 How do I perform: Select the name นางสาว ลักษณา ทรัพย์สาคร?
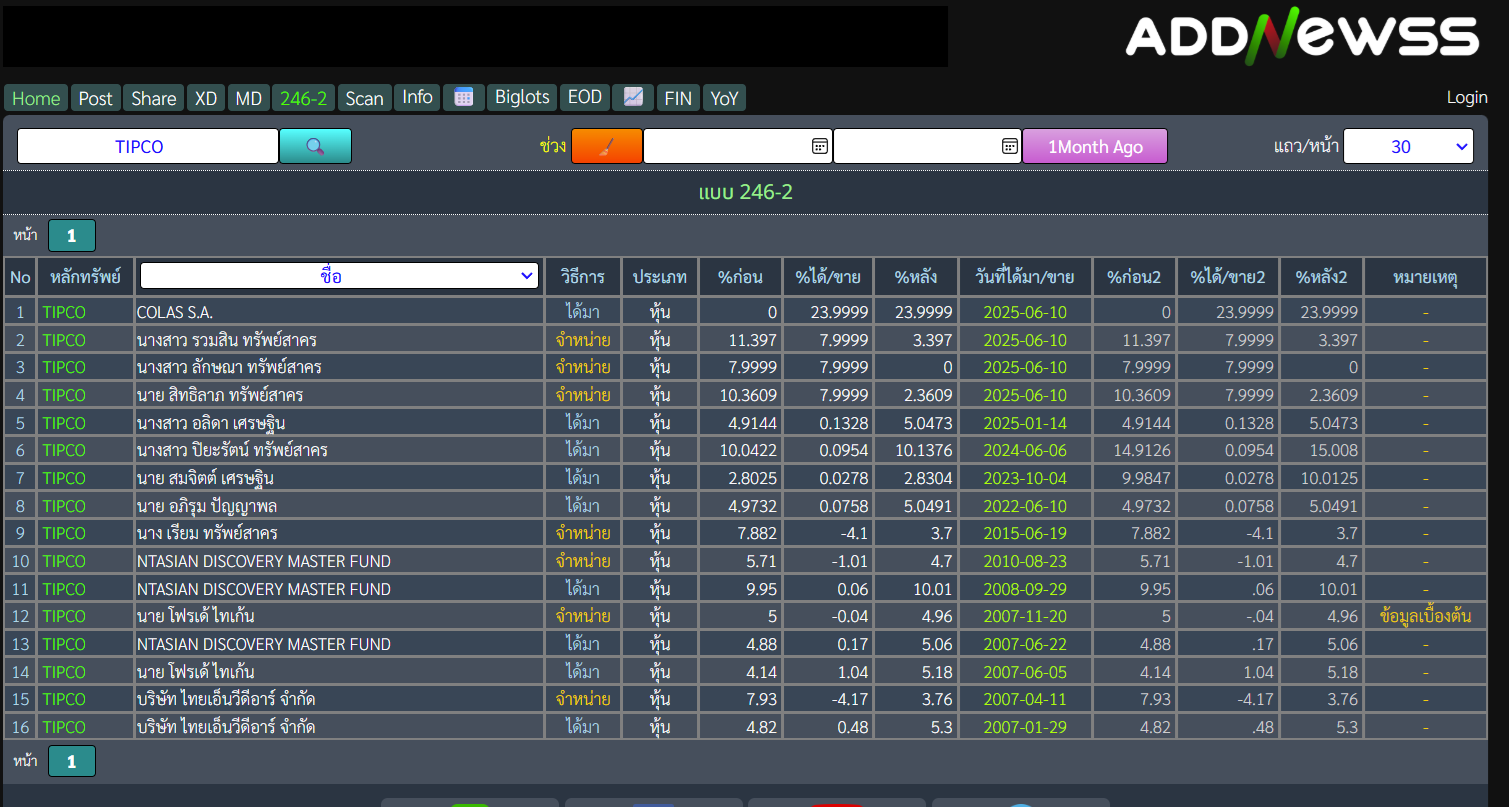pos(229,367)
